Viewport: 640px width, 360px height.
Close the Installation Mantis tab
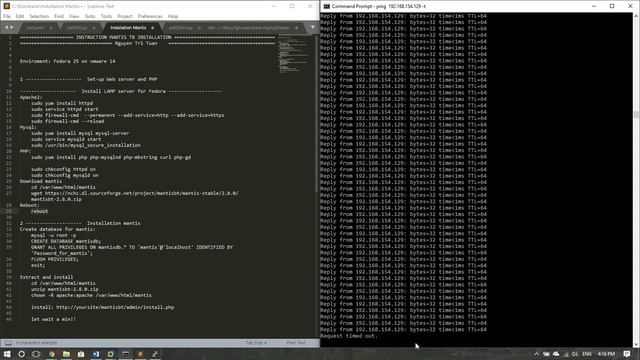point(153,28)
